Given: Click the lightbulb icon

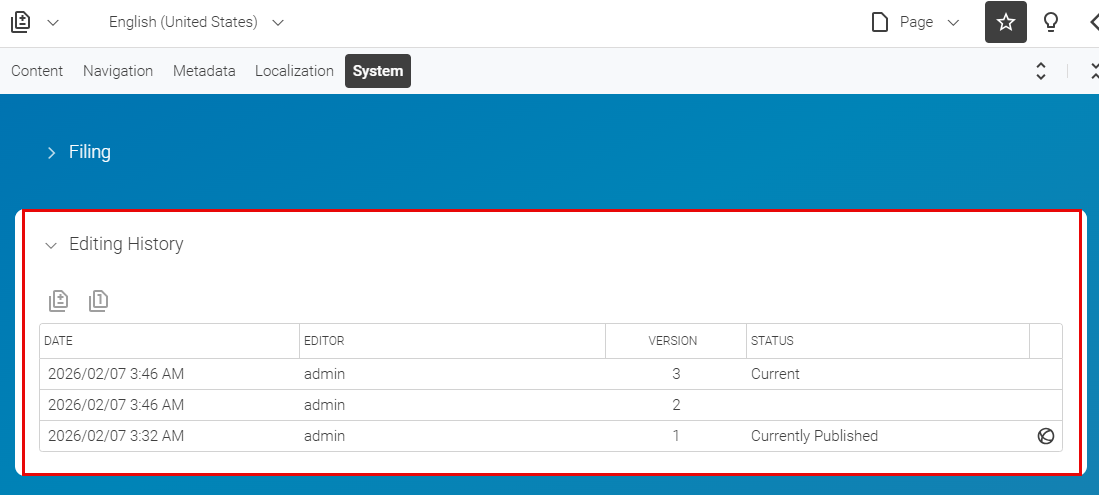Looking at the screenshot, I should 1051,22.
